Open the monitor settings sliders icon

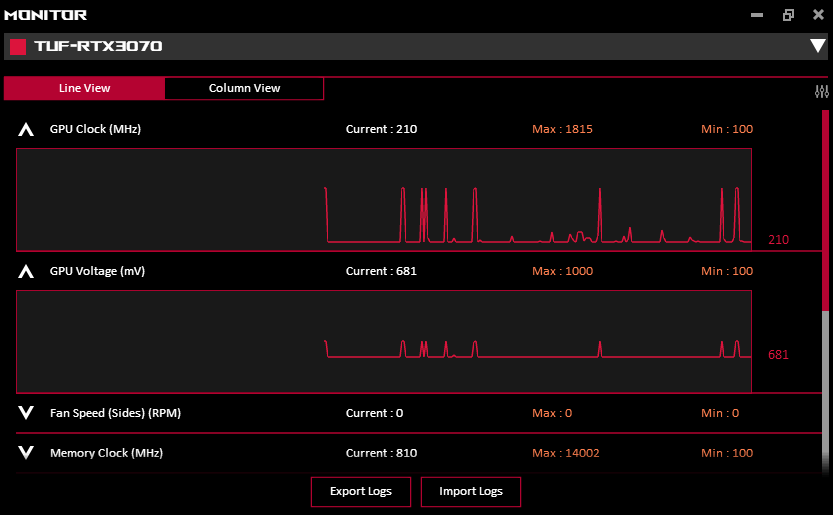pos(821,91)
